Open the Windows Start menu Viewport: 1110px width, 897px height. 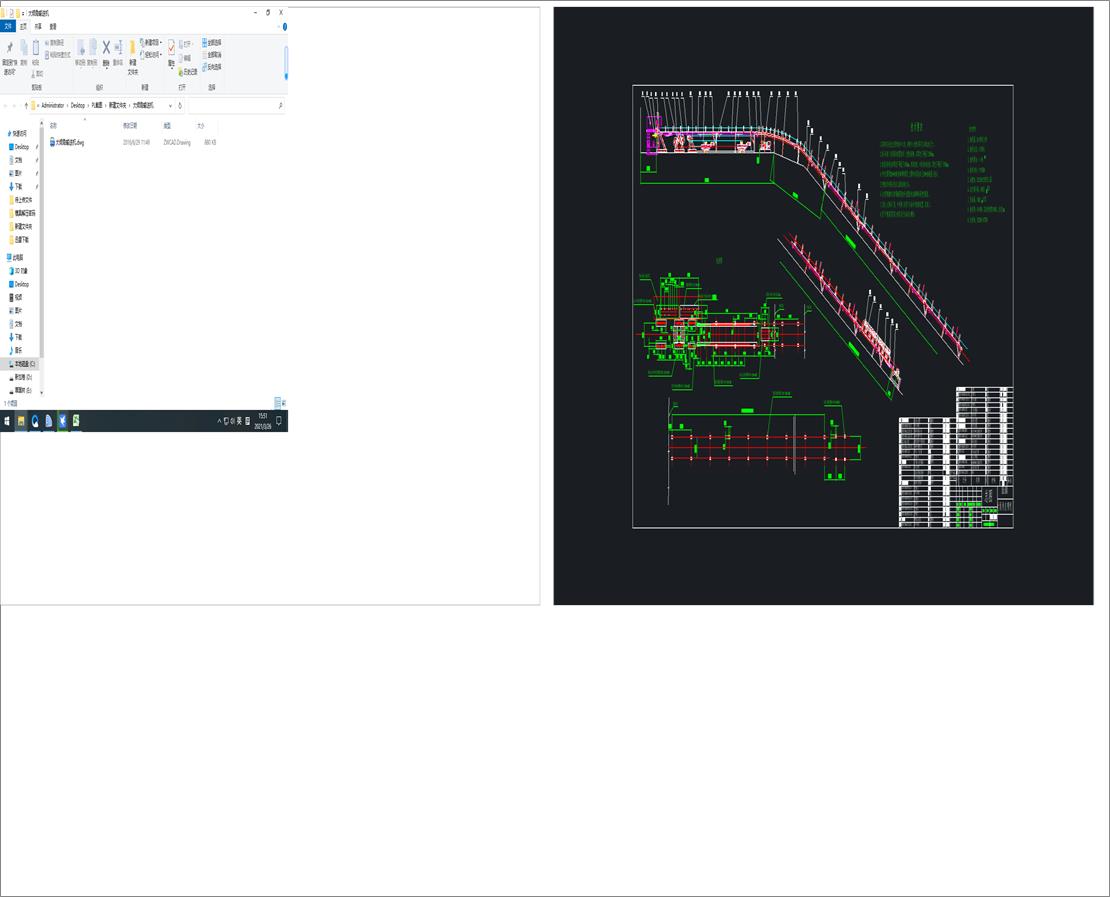click(7, 421)
